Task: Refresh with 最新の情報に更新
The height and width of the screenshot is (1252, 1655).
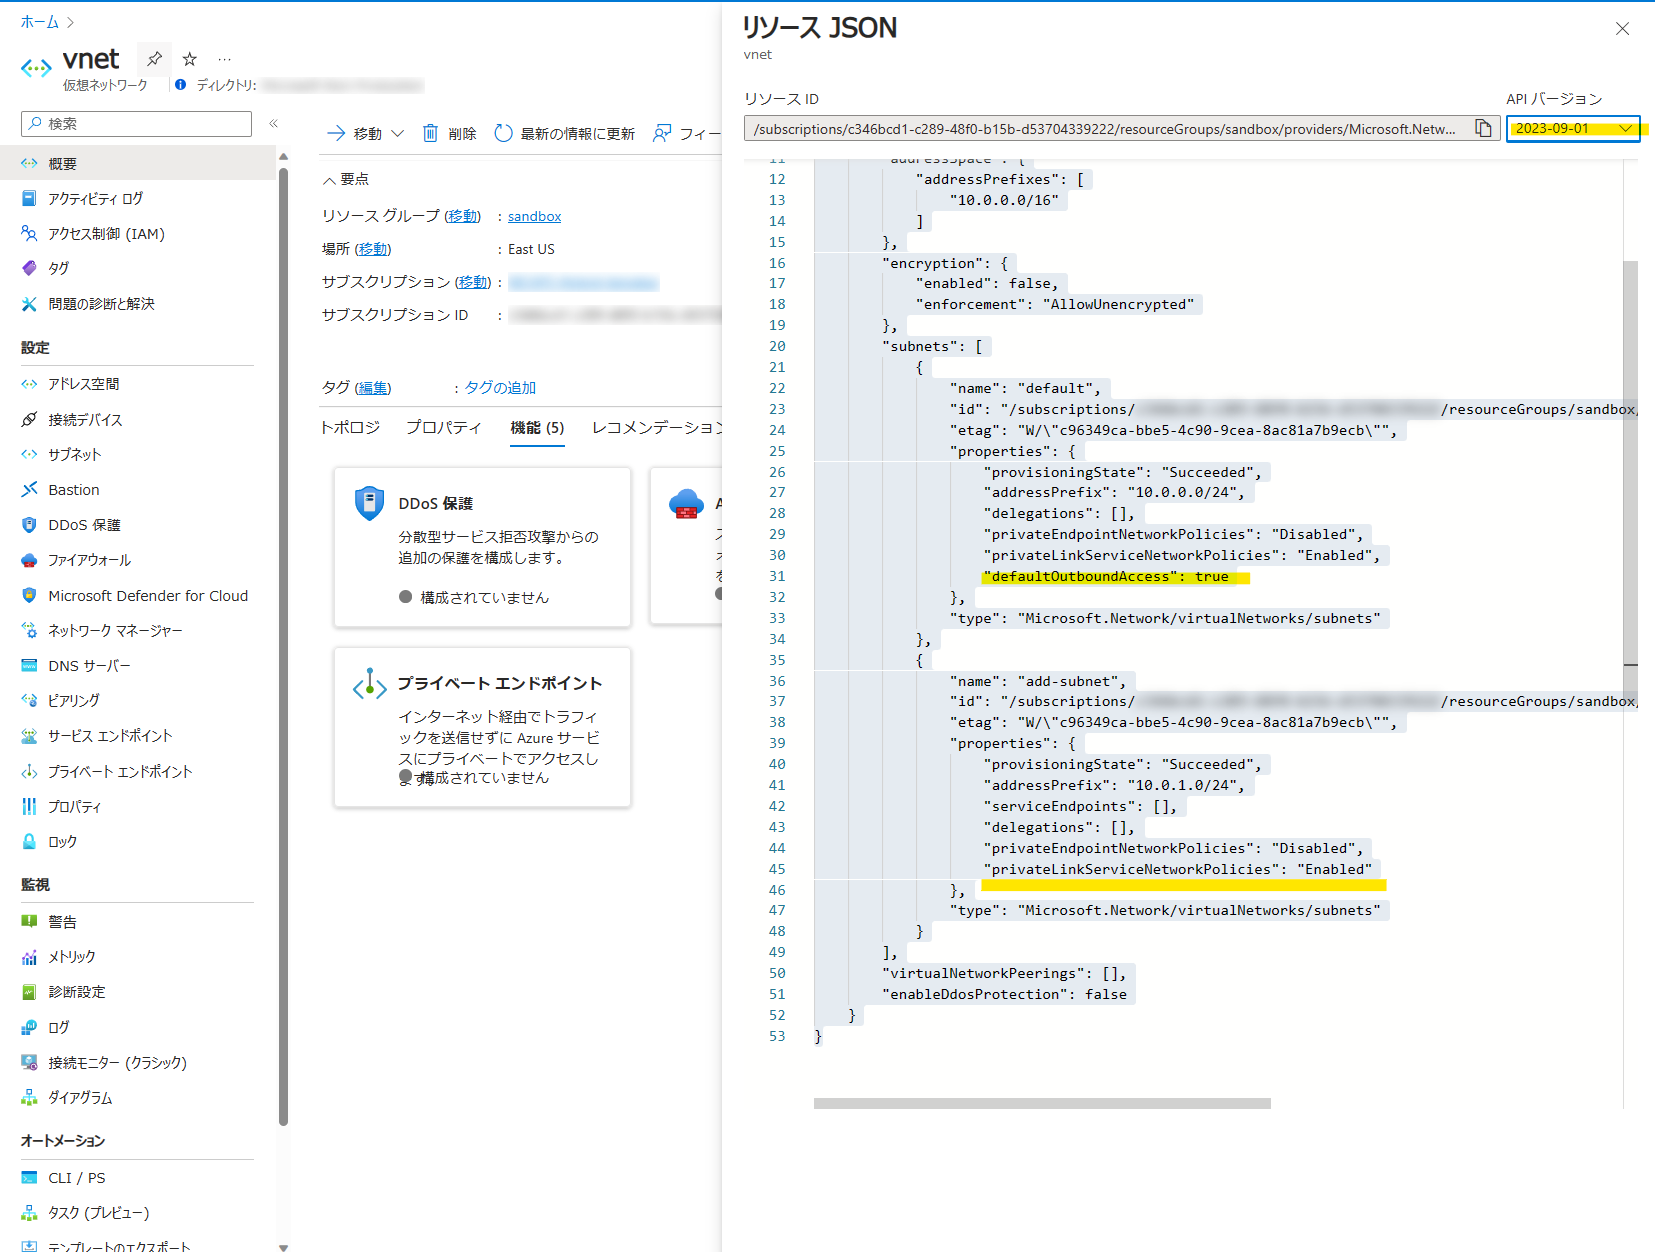Action: pyautogui.click(x=565, y=133)
